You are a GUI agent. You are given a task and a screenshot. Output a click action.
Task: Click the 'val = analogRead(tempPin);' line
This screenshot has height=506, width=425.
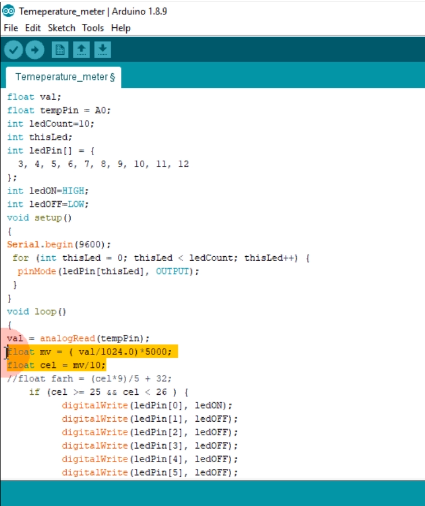coord(78,338)
